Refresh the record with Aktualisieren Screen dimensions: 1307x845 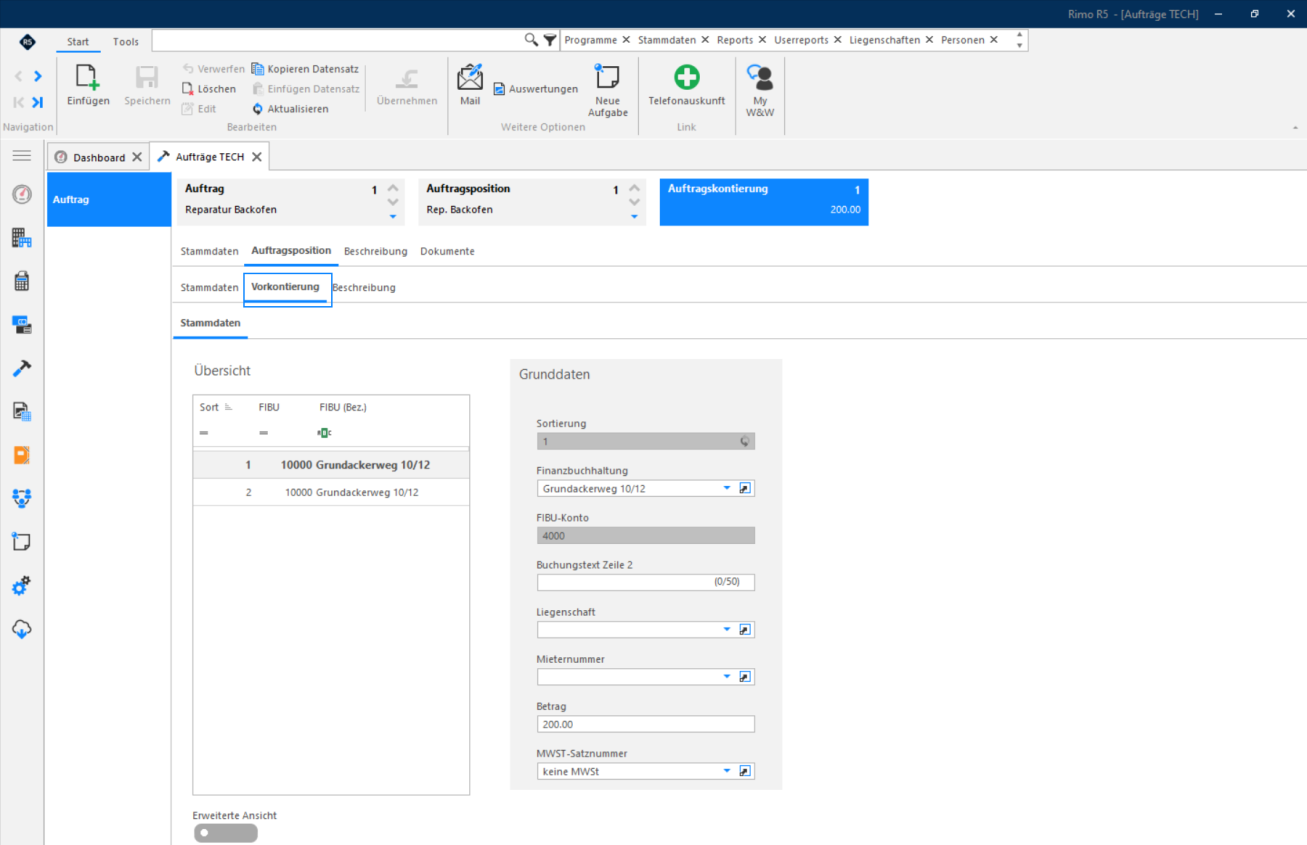[x=291, y=109]
